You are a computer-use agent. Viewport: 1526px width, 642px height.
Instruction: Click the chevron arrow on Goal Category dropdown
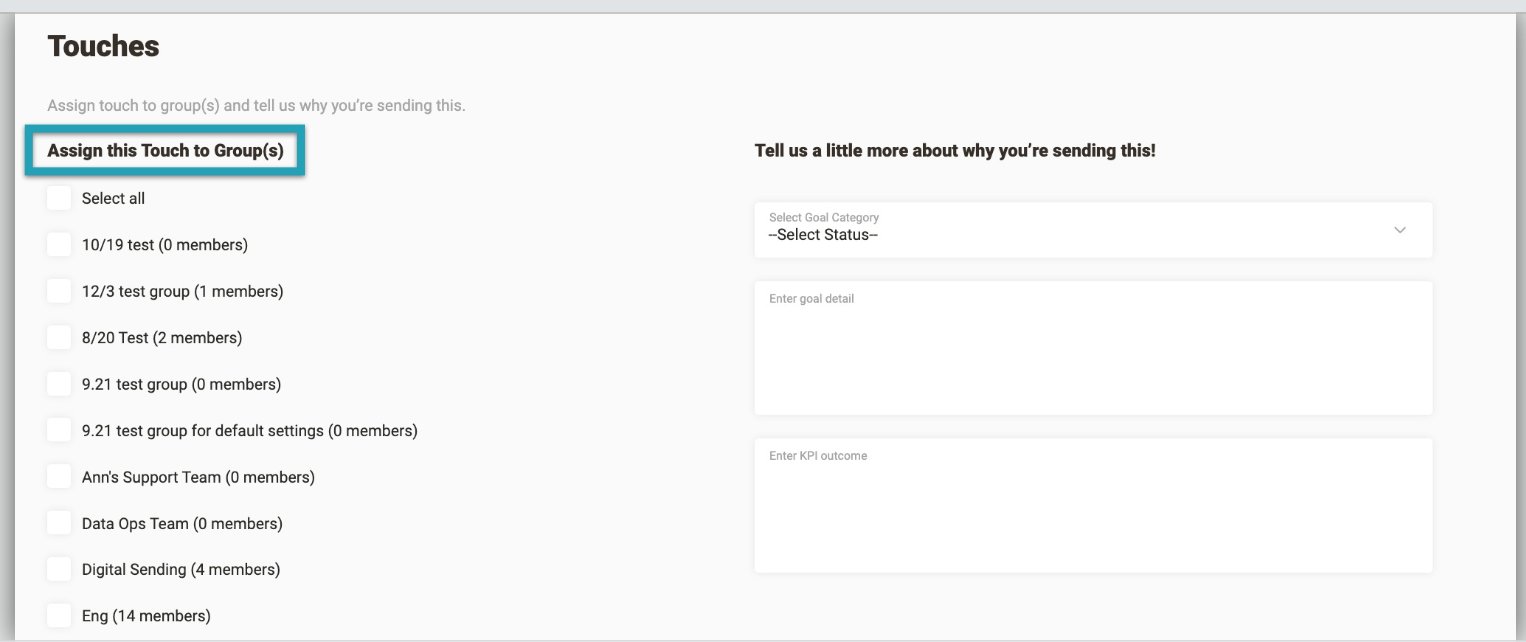(x=1399, y=230)
